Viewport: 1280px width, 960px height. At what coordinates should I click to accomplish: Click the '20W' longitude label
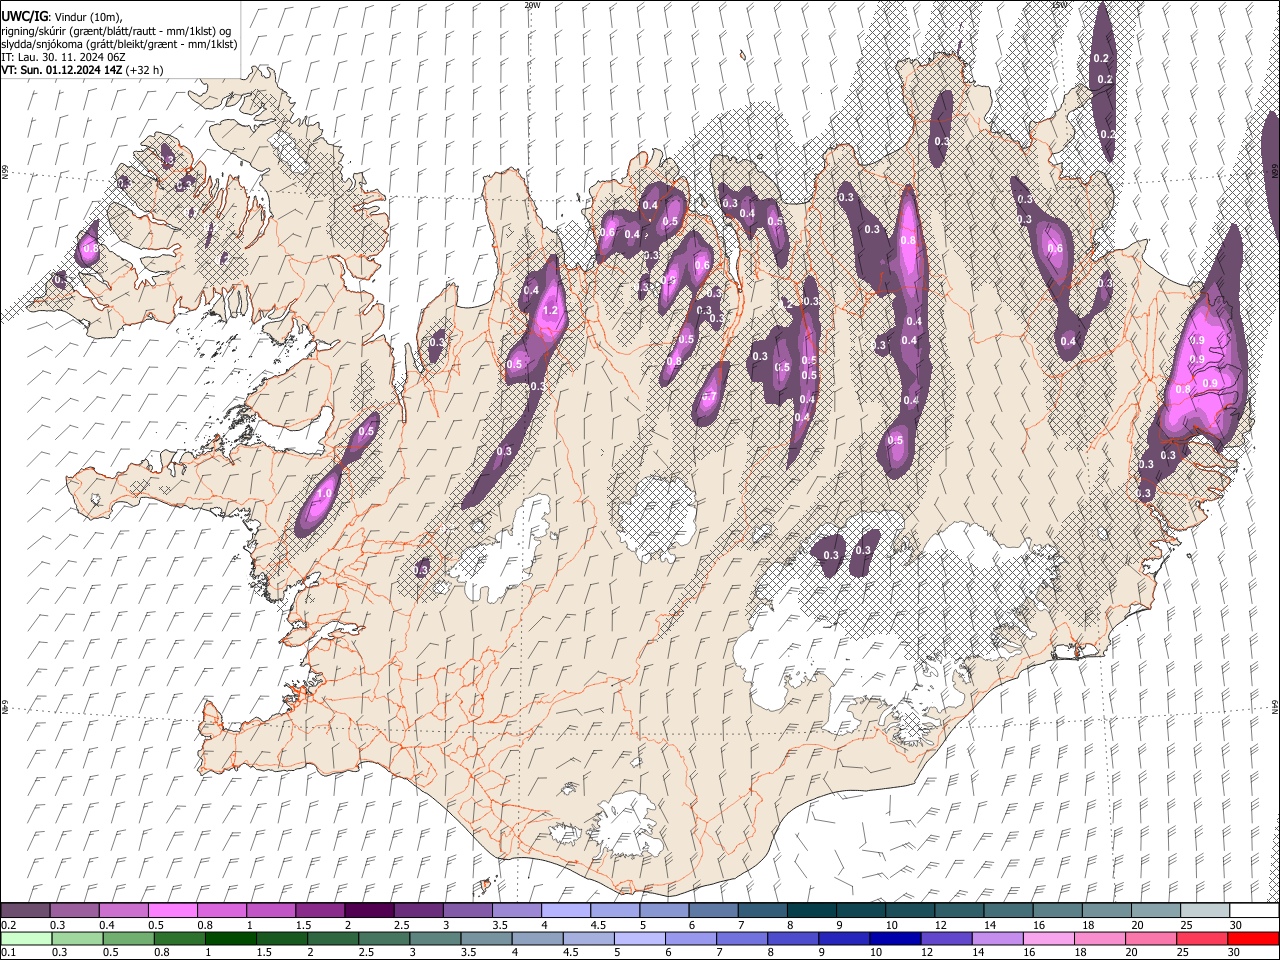point(532,5)
